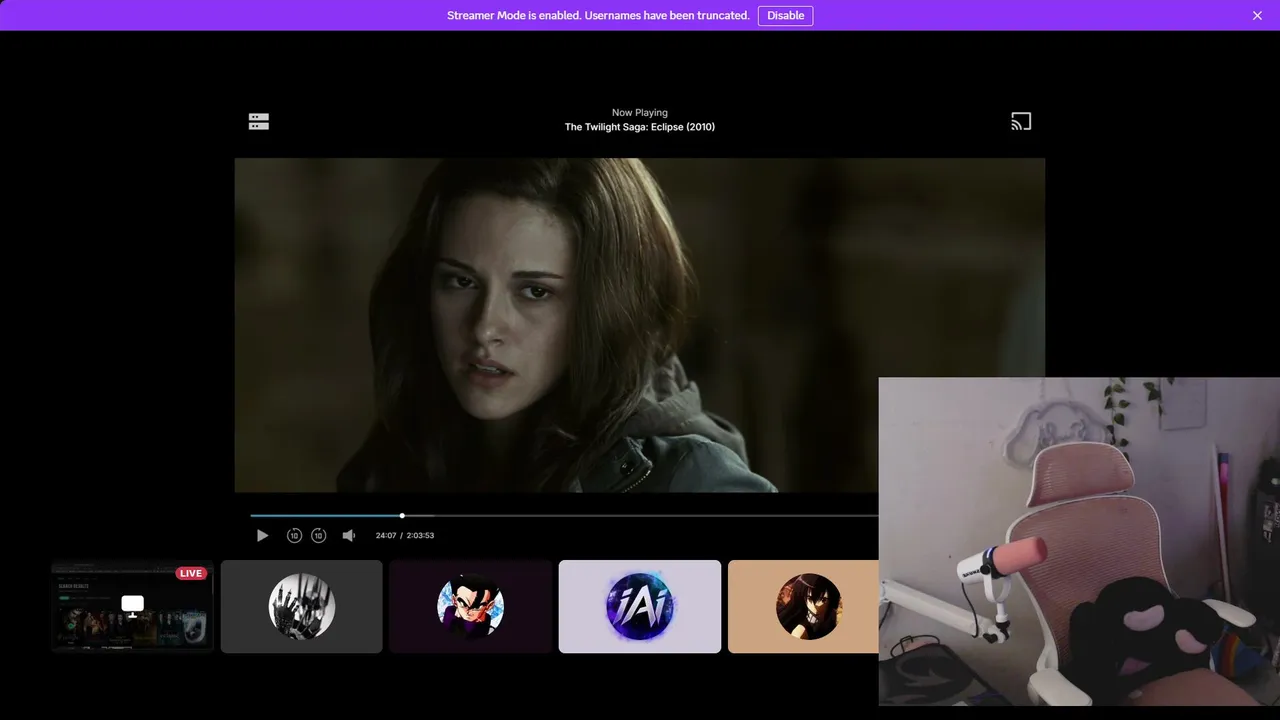
Task: Click the "Streamer Mode is enabled" message text
Action: coord(598,15)
